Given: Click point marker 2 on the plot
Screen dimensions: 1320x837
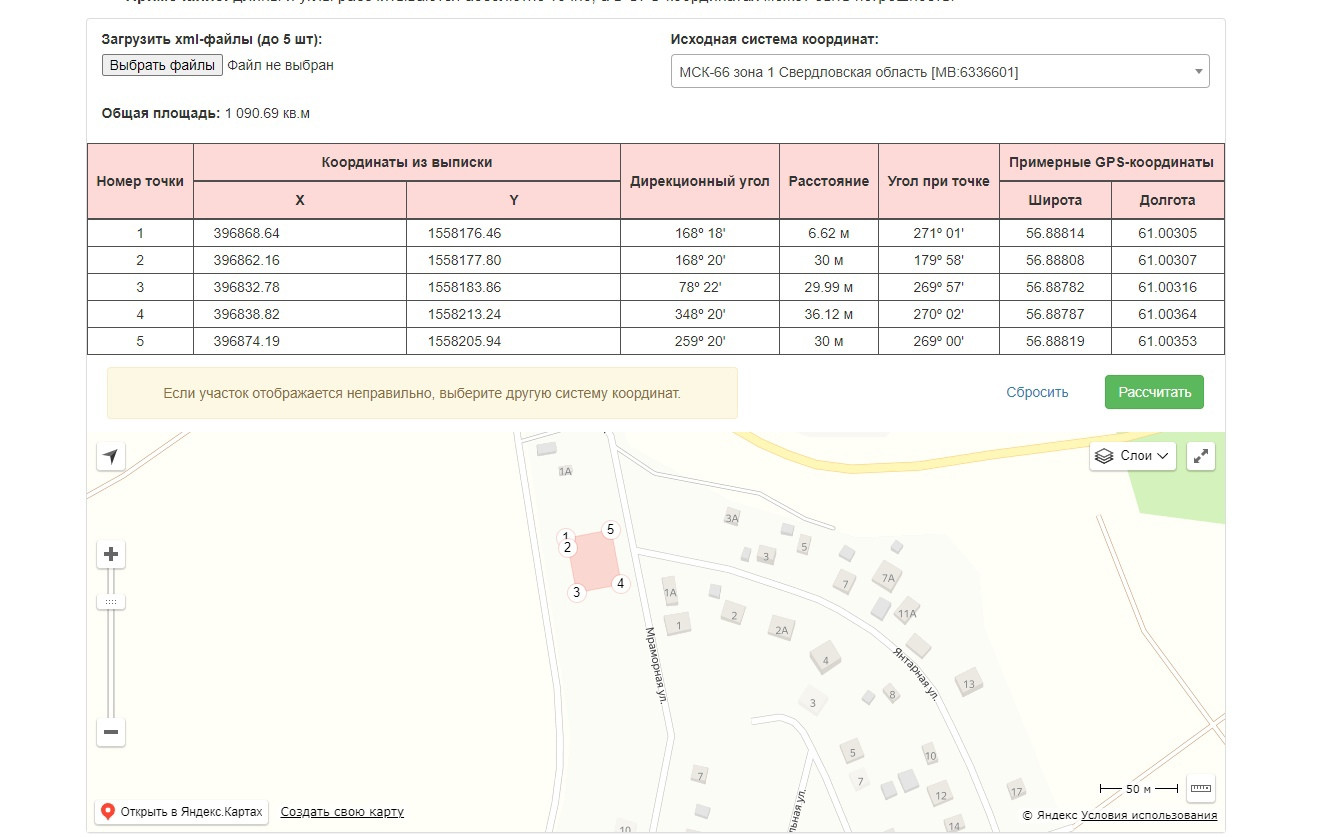Looking at the screenshot, I should tap(567, 547).
